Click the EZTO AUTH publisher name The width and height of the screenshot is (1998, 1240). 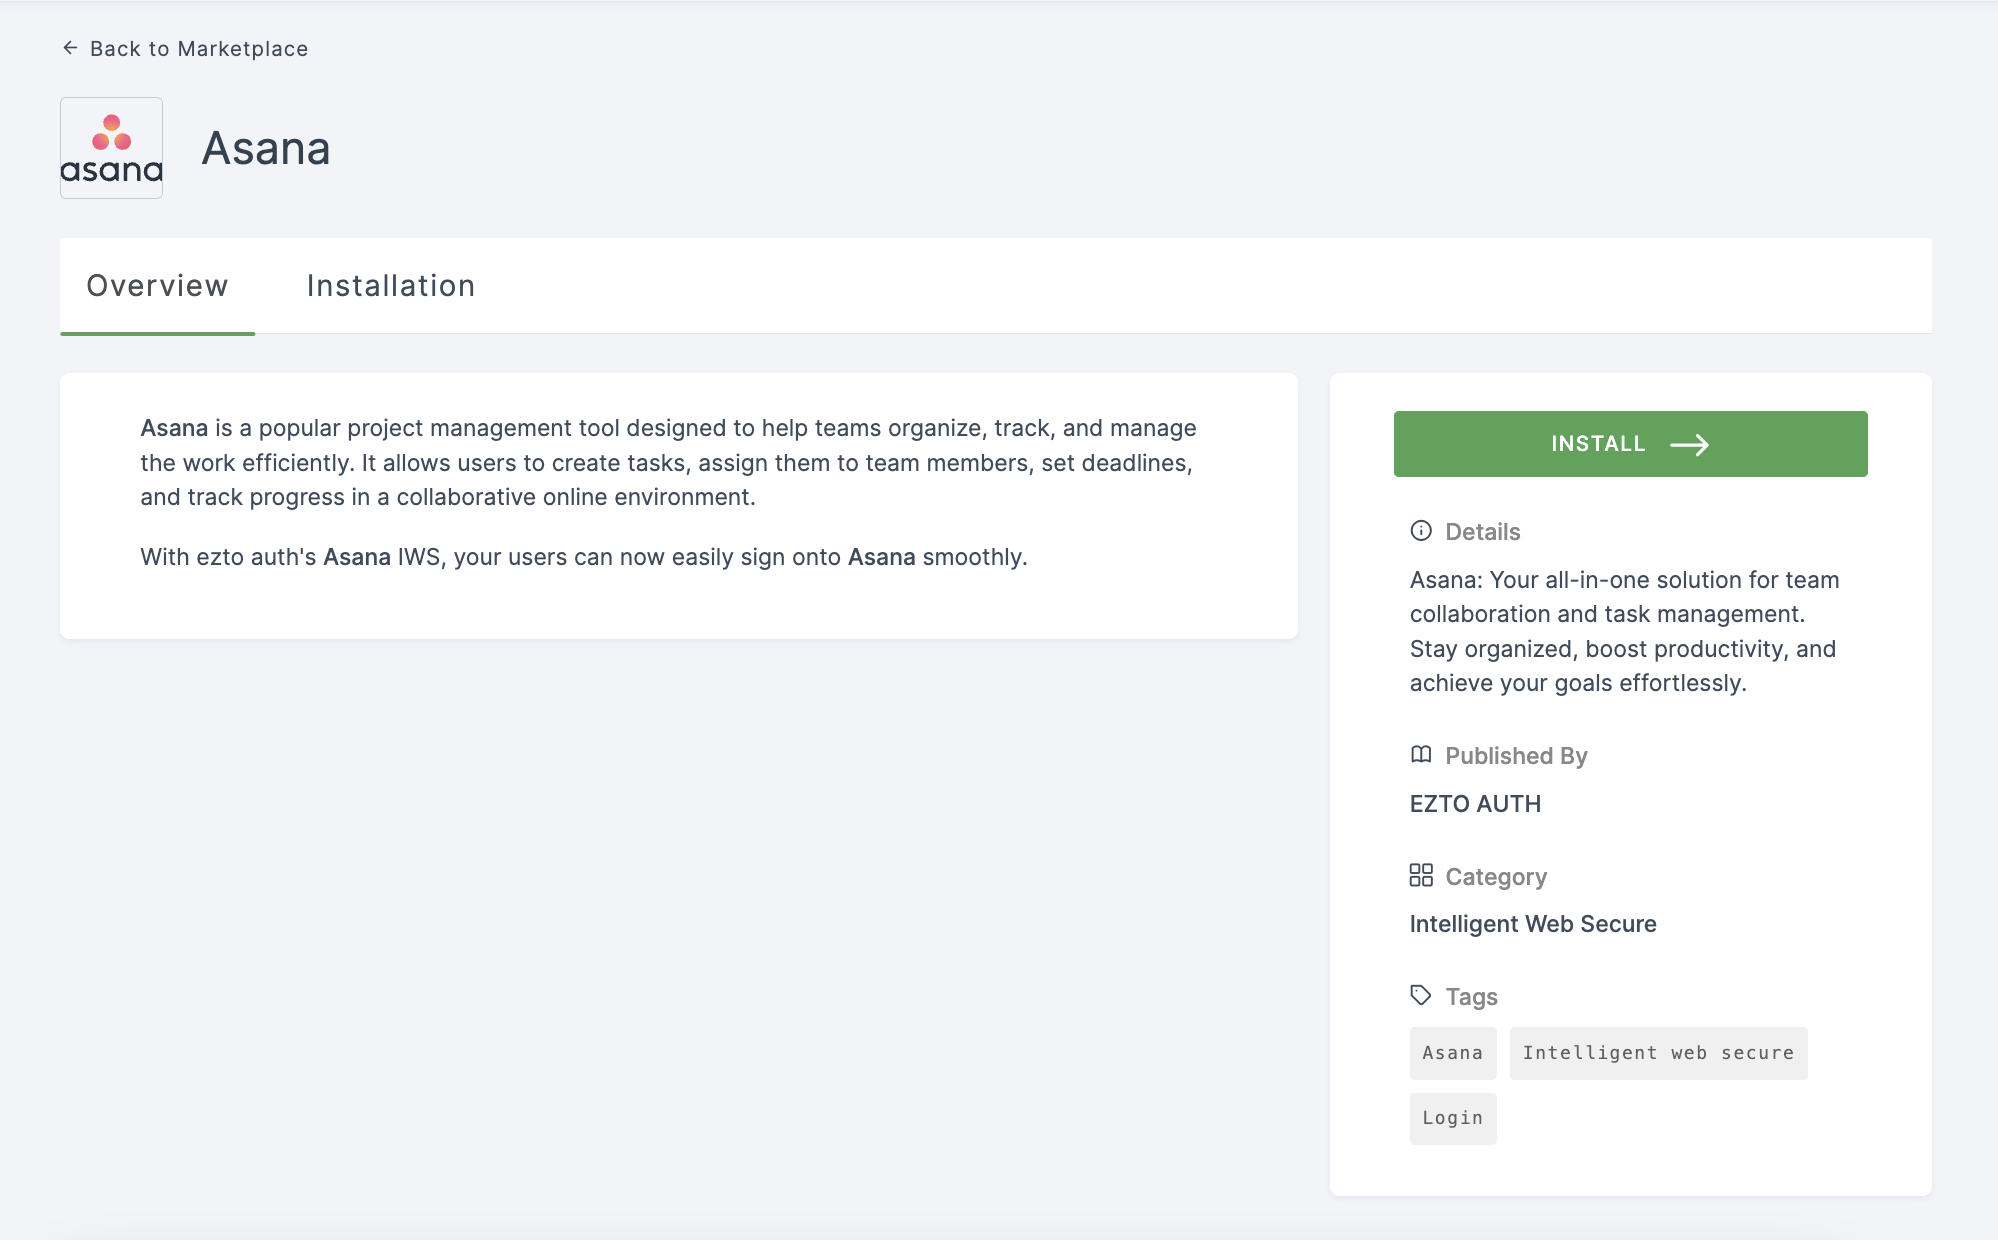tap(1475, 804)
